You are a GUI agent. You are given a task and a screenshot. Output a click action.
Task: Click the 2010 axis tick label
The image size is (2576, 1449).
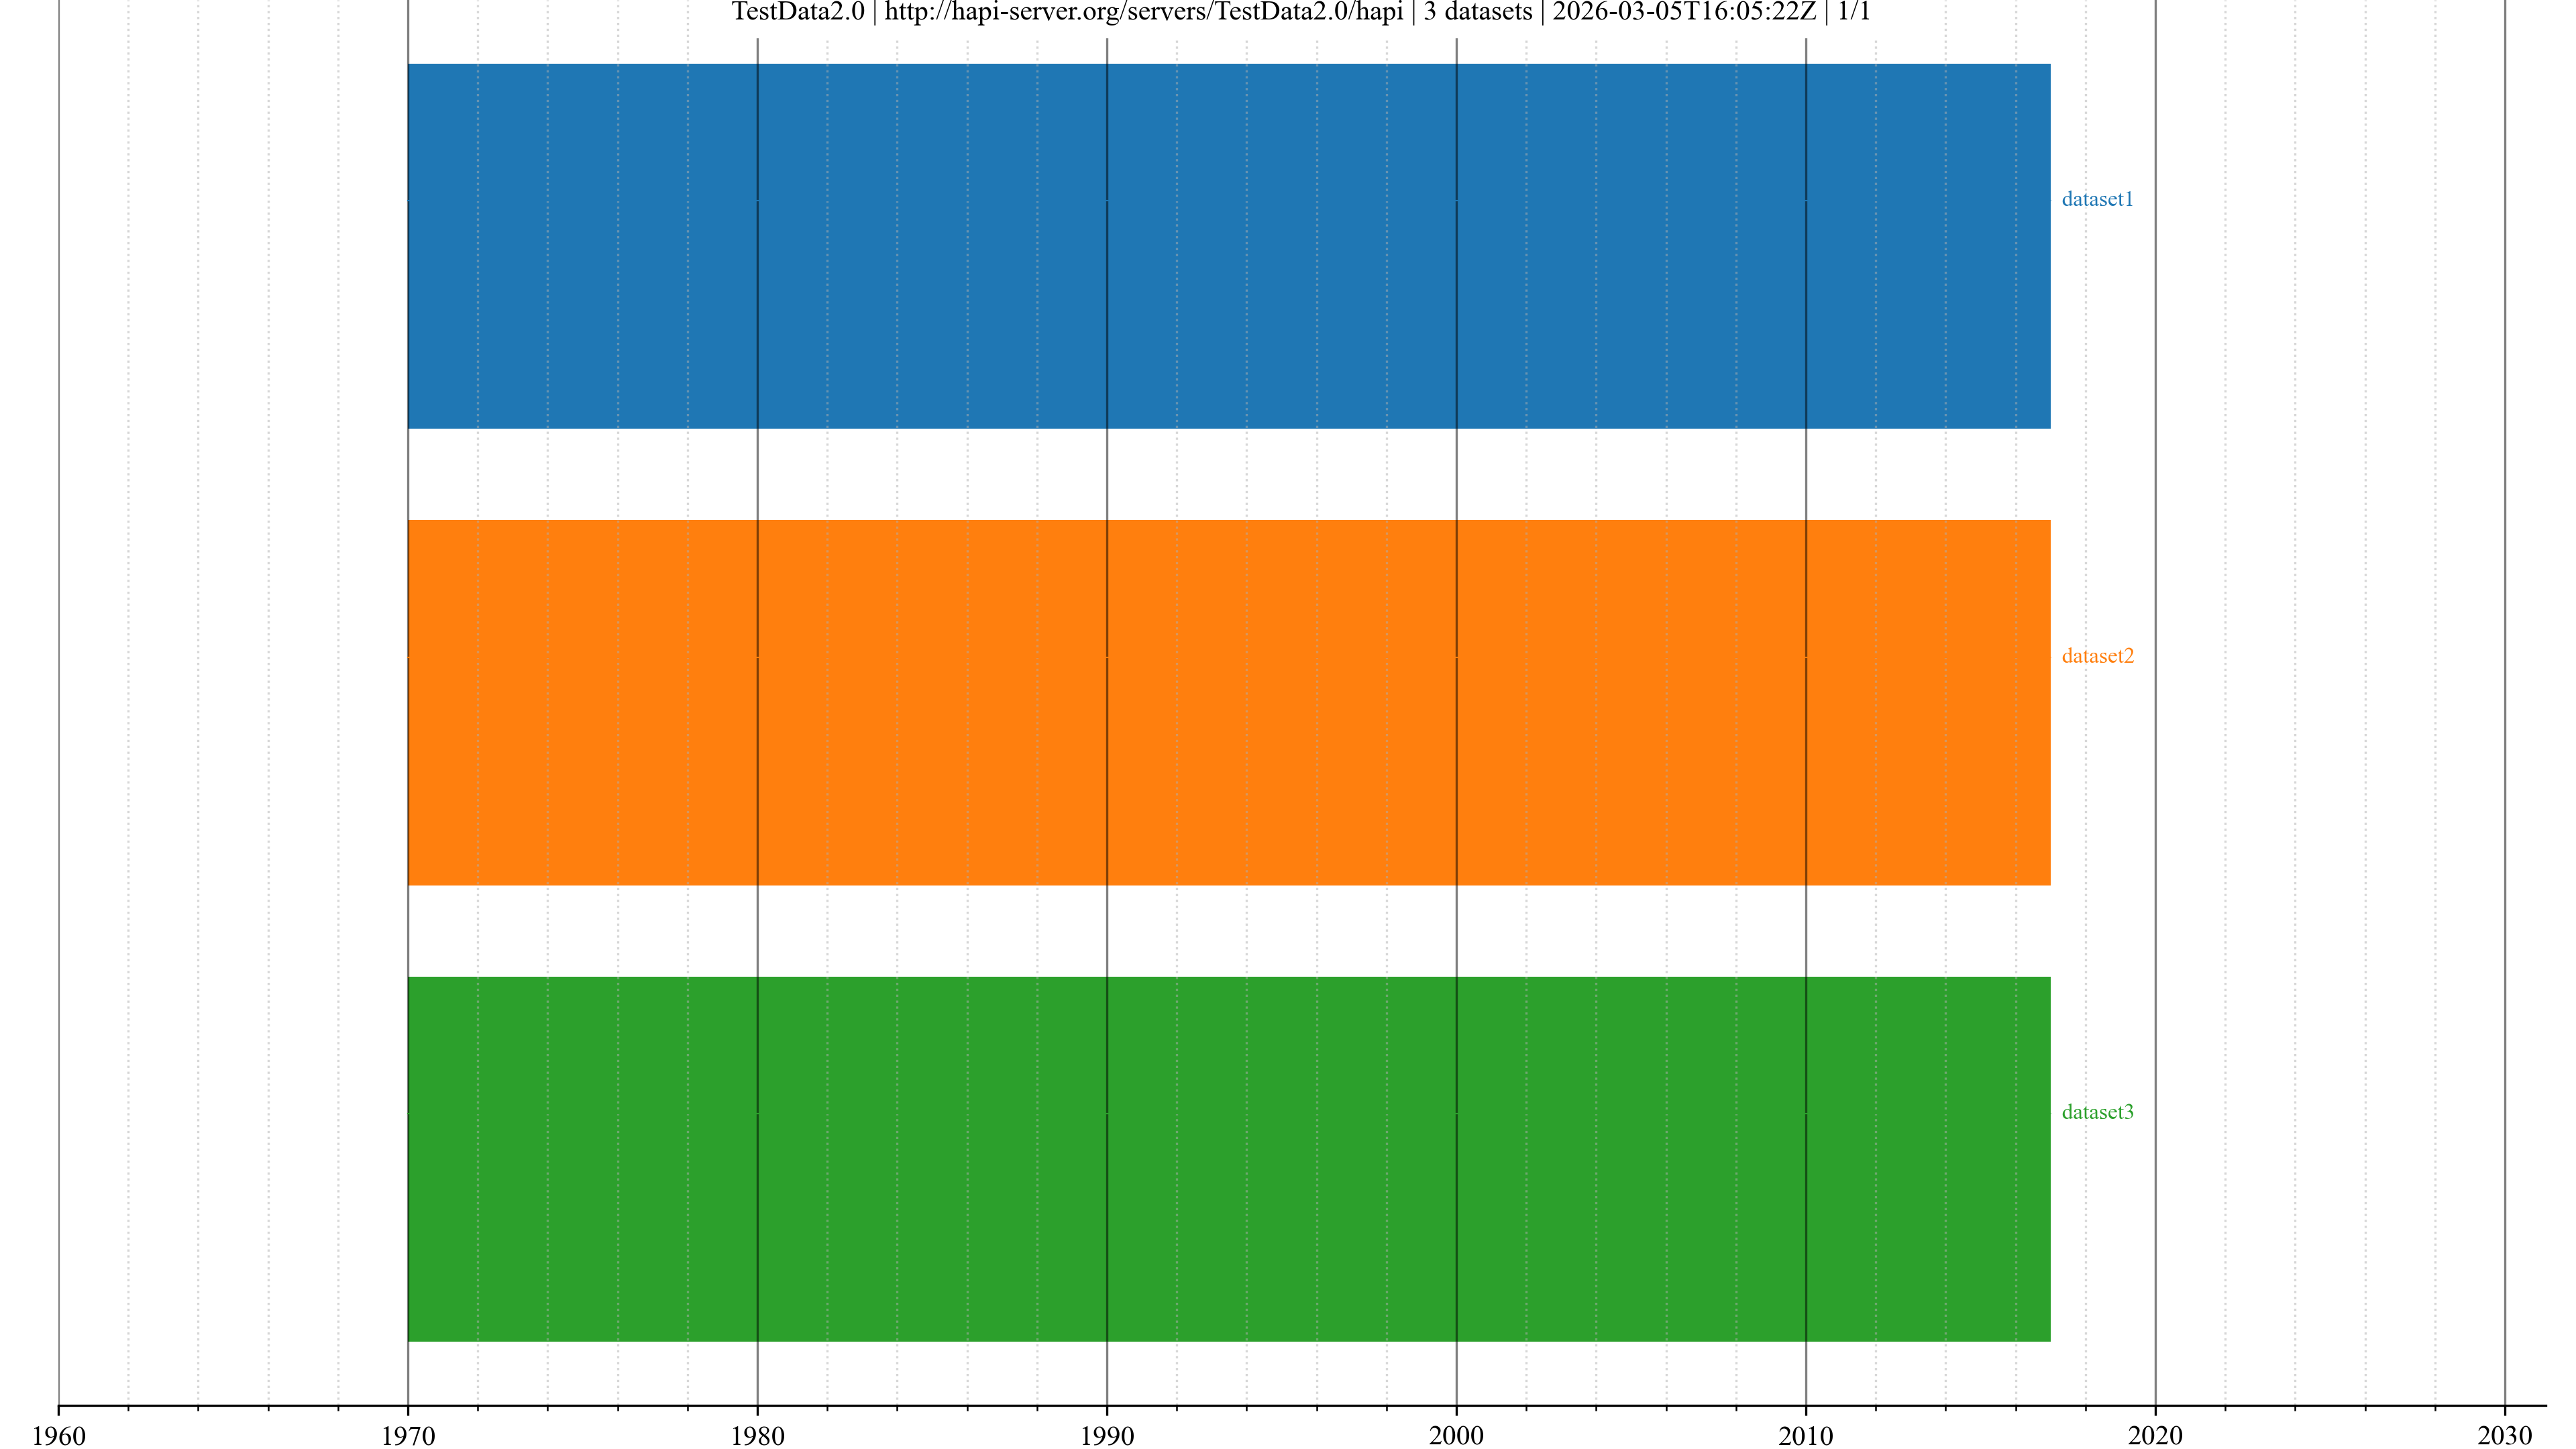(1805, 1436)
